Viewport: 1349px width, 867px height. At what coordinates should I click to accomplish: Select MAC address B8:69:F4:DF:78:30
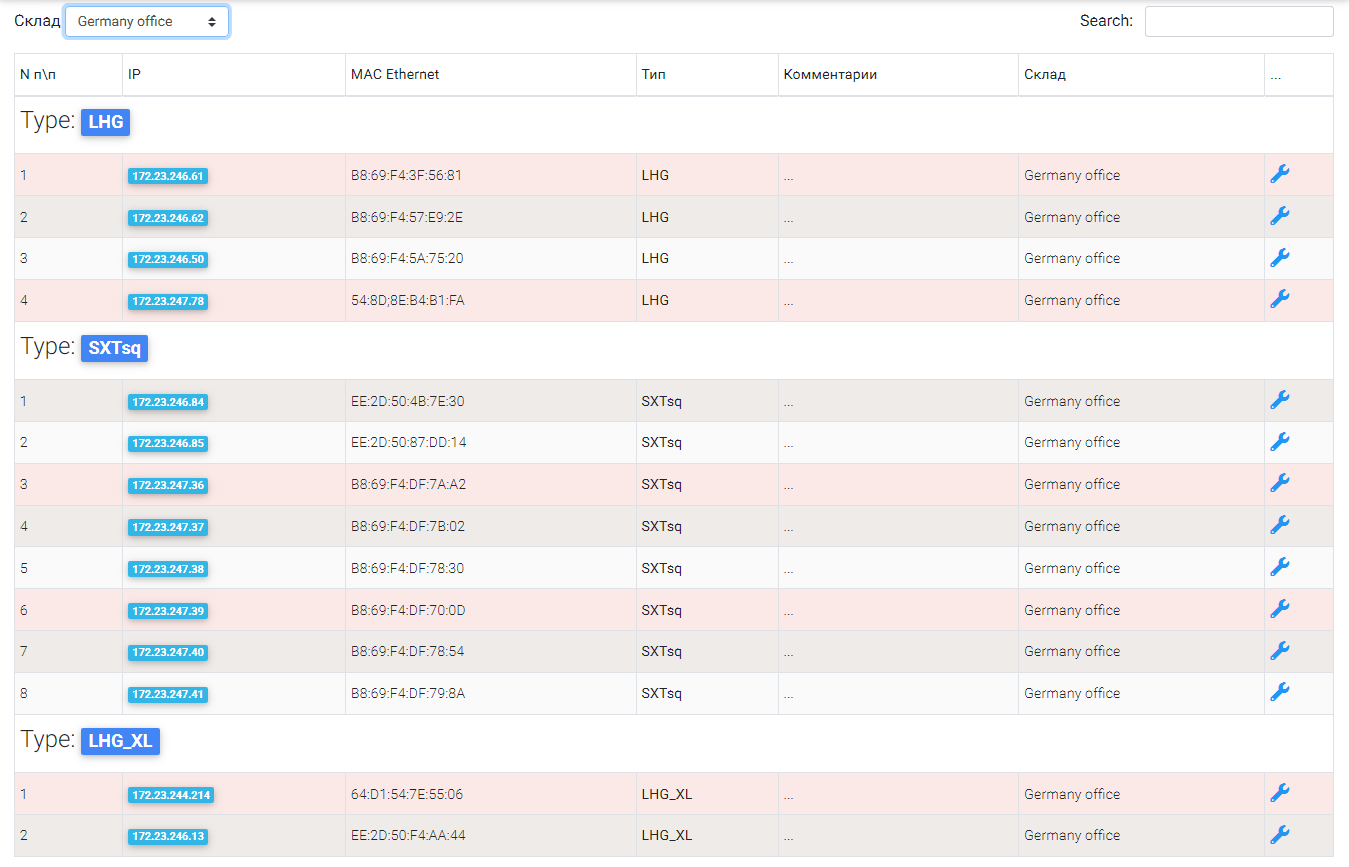(408, 568)
